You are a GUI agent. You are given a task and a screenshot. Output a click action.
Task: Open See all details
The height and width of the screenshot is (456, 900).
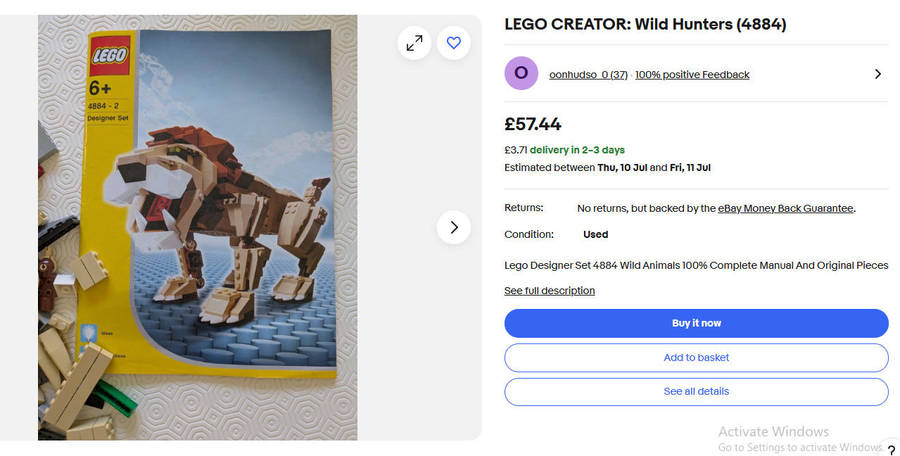pyautogui.click(x=696, y=392)
